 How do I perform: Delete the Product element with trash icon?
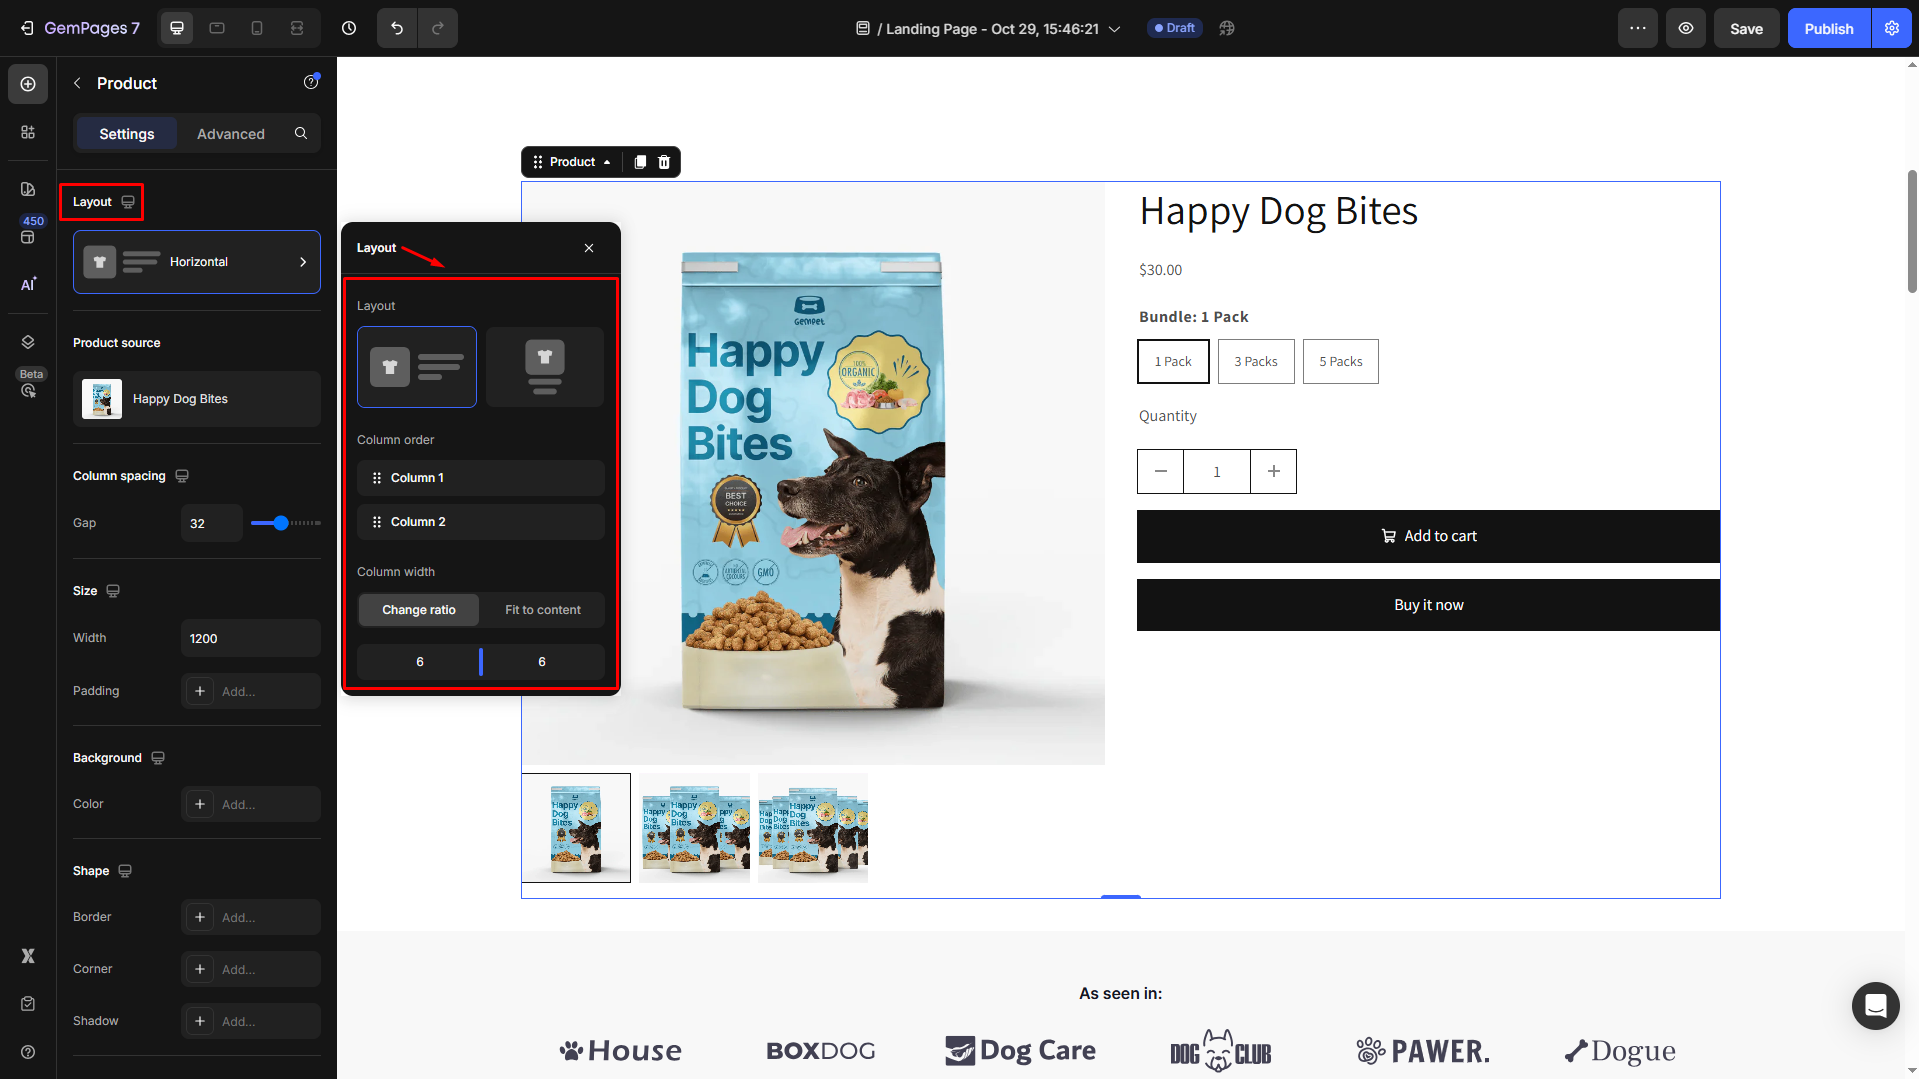pyautogui.click(x=664, y=162)
